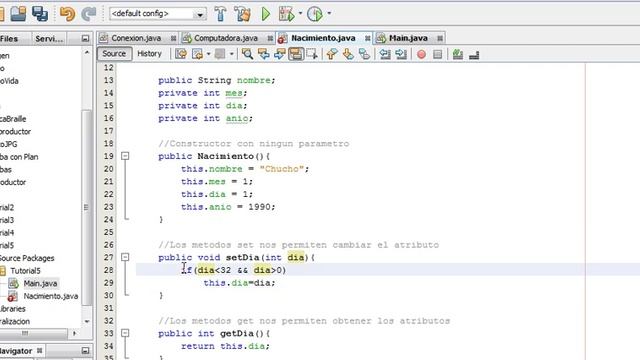
Task: Click the Uncomment icon in editor toolbar
Action: coord(474,54)
